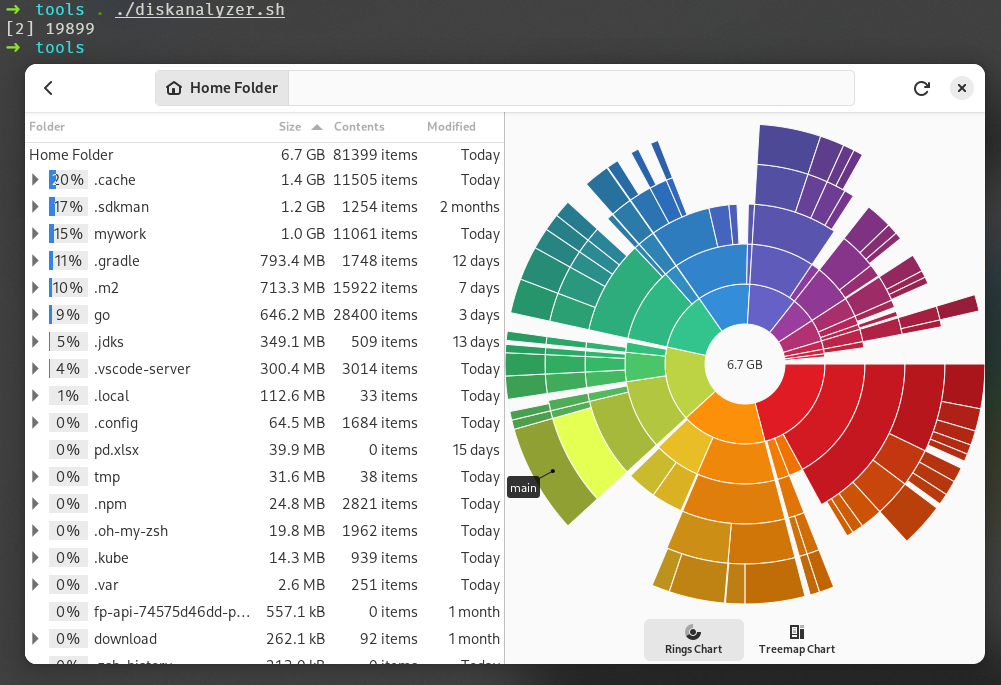The width and height of the screenshot is (1001, 685).
Task: Click the 2 months modified value
Action: [469, 207]
